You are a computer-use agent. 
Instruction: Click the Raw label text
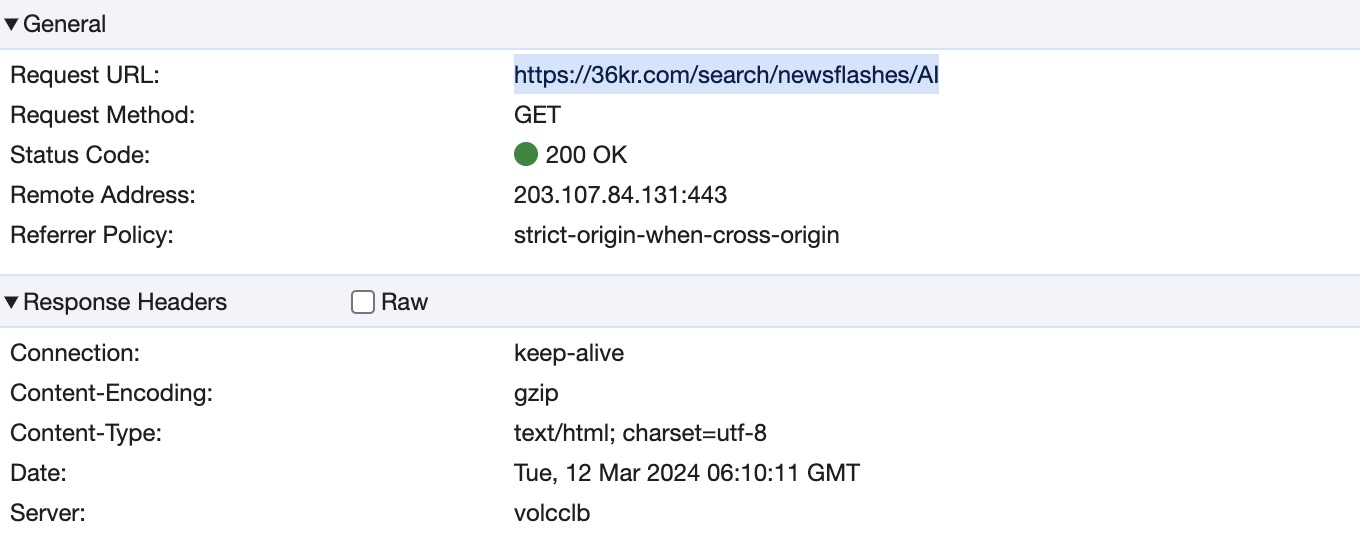pyautogui.click(x=404, y=302)
